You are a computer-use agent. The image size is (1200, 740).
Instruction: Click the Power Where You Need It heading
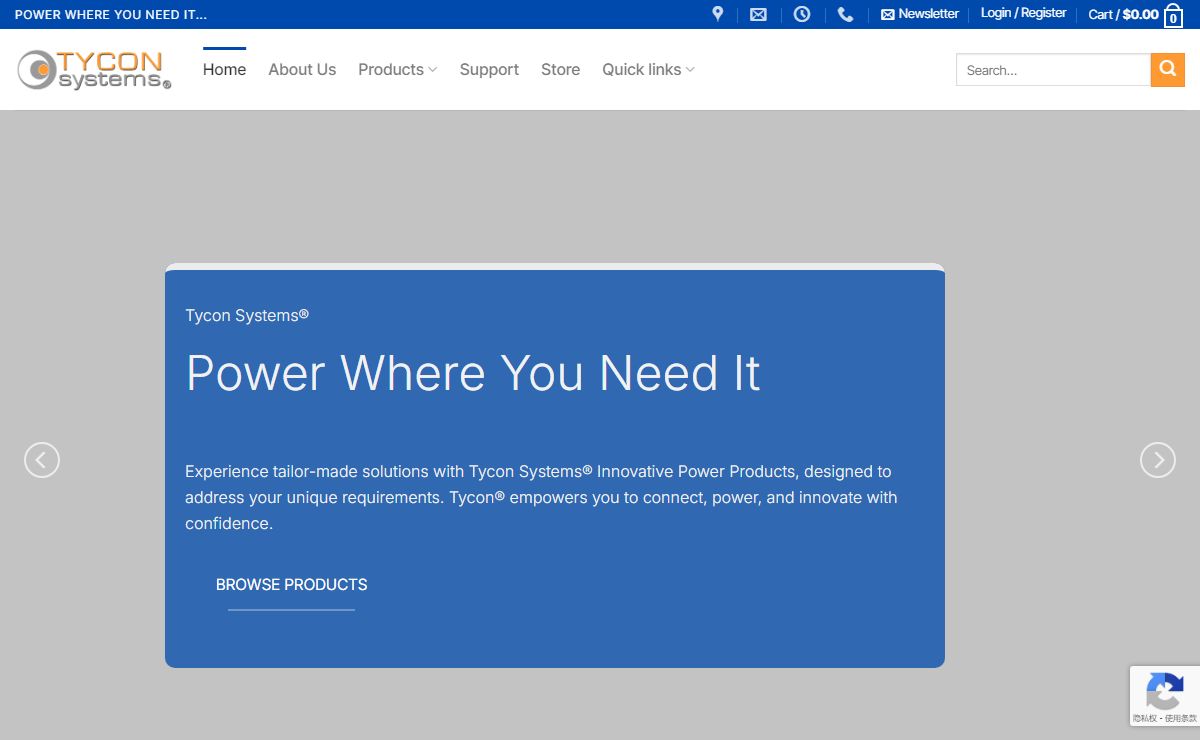[x=473, y=373]
